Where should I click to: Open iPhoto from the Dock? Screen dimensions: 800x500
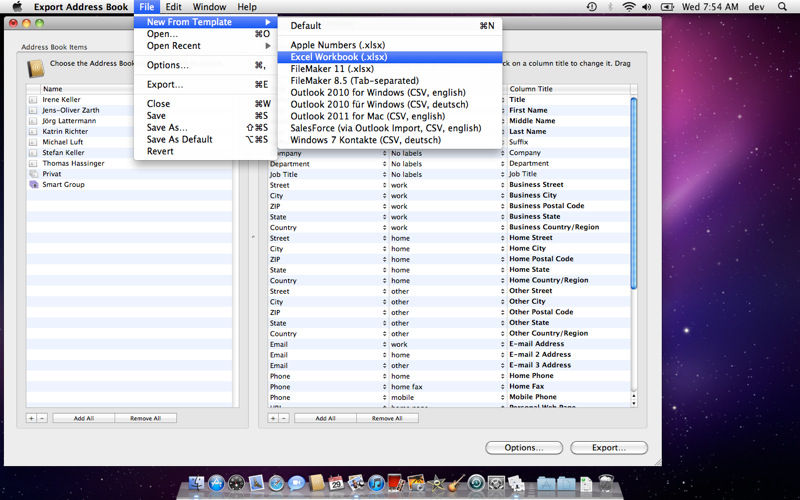416,483
